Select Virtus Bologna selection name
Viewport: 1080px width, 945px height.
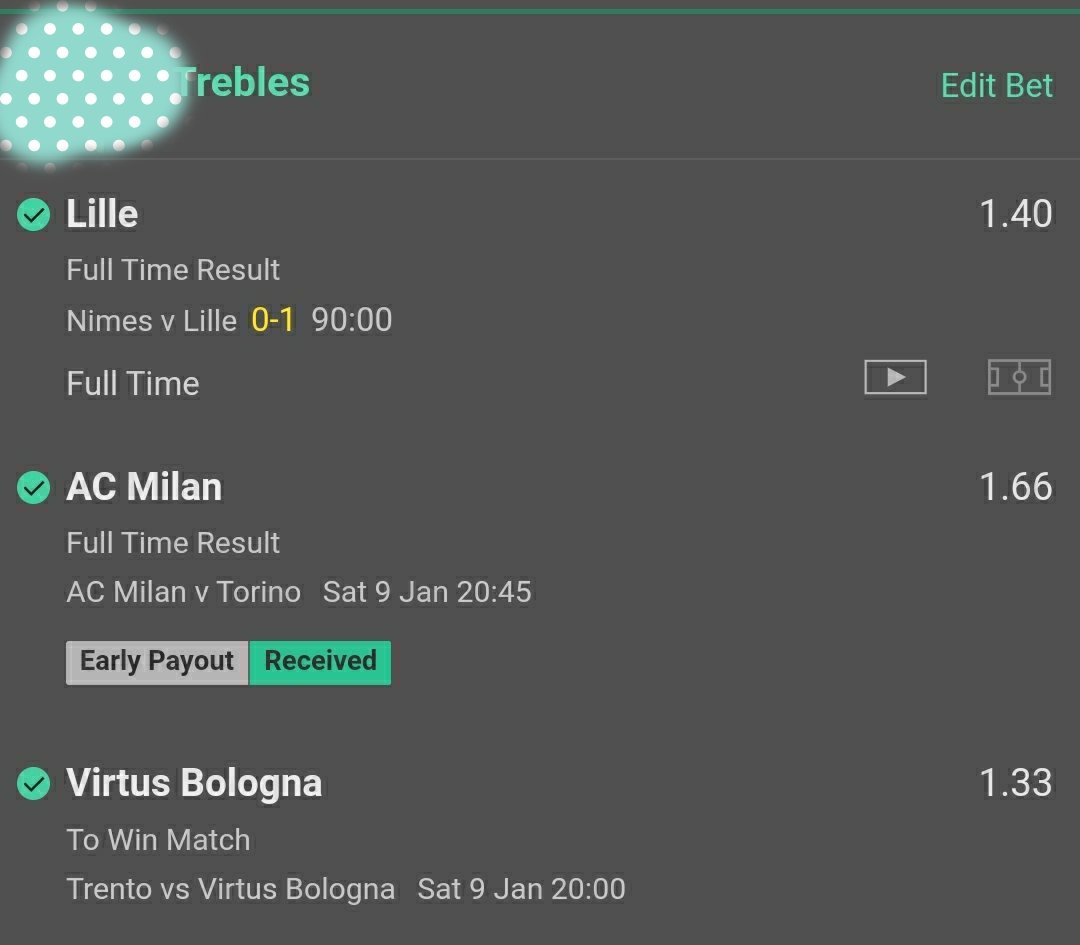pyautogui.click(x=194, y=783)
